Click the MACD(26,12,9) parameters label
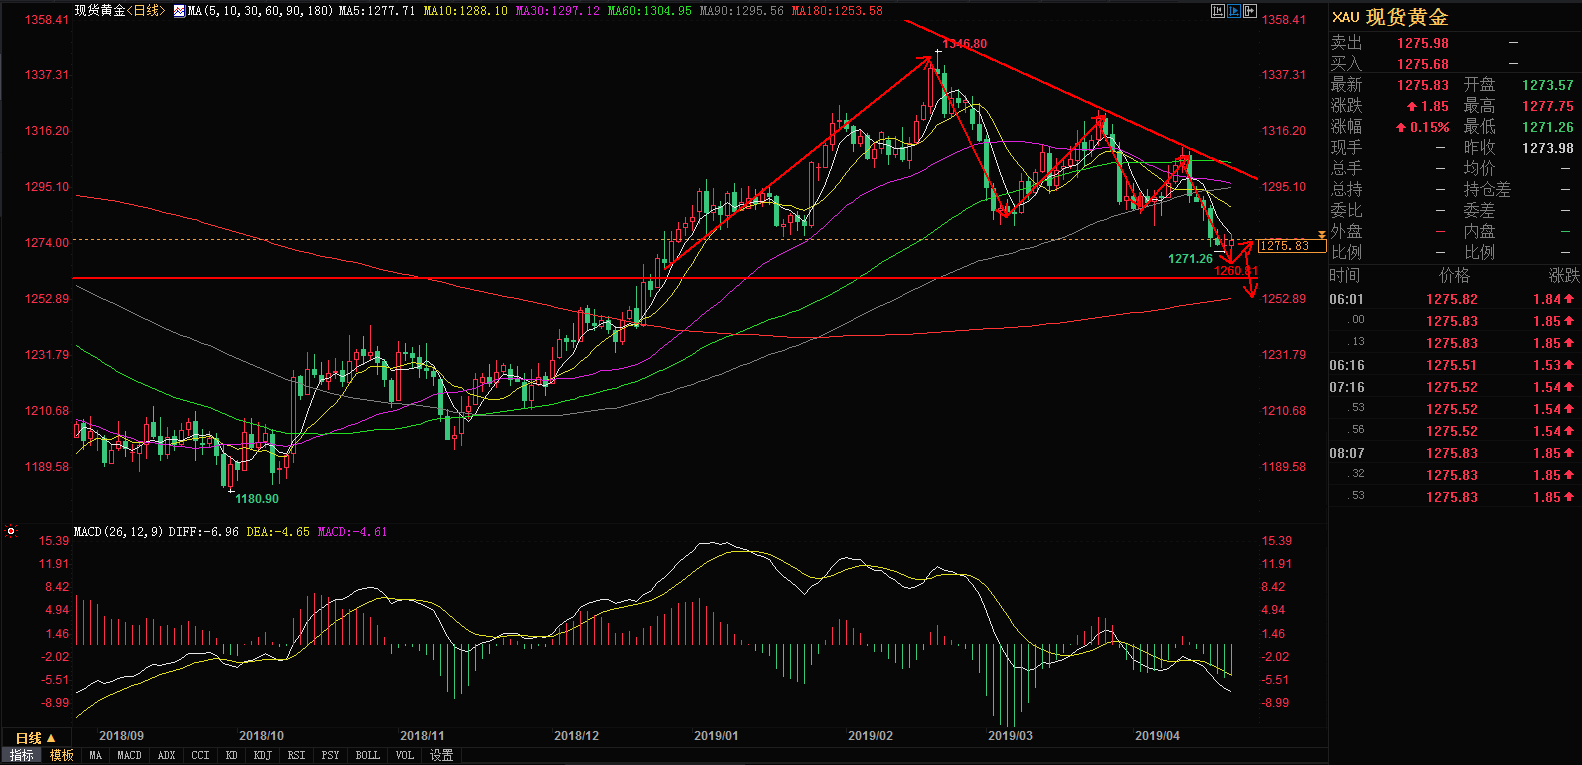The width and height of the screenshot is (1582, 765). pos(118,532)
